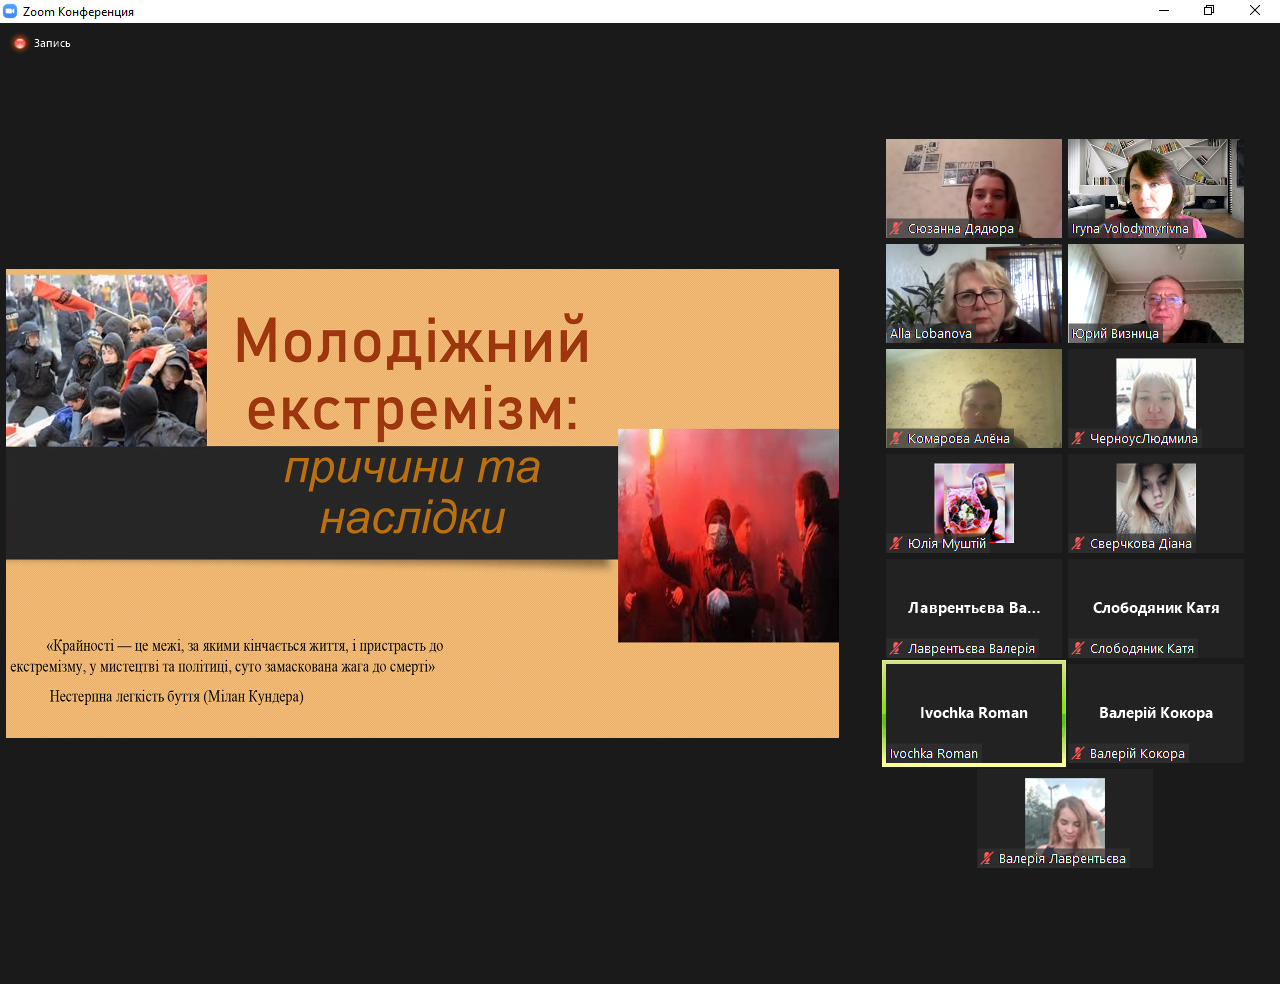Click the protest crowd photo on slide
Viewport: 1280px width, 984px height.
[x=106, y=360]
